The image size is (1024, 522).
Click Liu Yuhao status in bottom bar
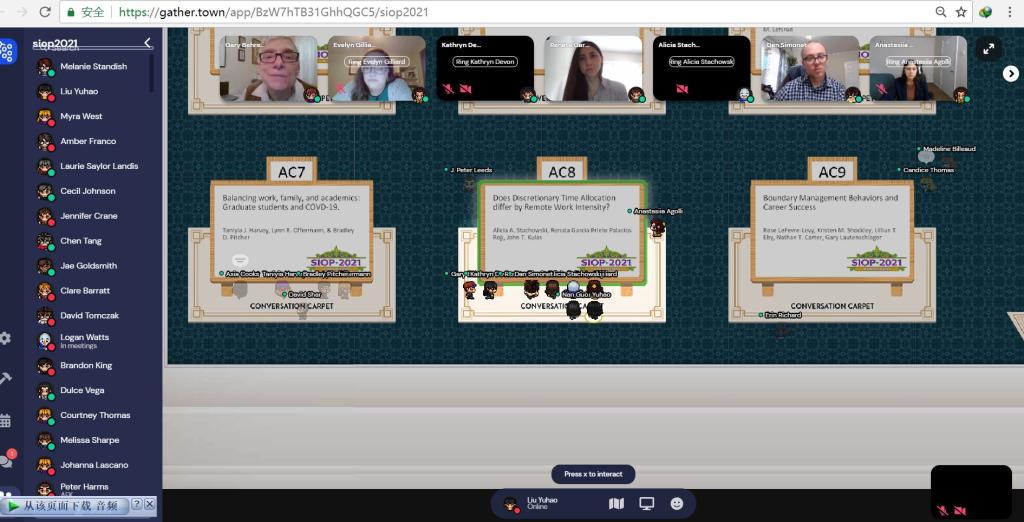(541, 503)
